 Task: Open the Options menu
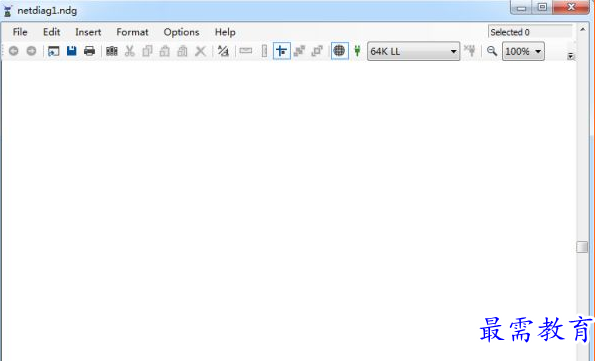(181, 32)
